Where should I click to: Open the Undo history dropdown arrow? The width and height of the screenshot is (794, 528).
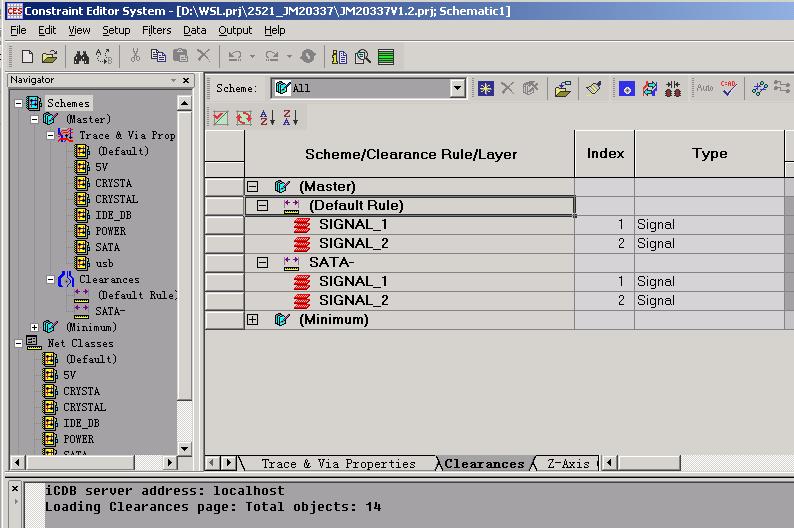pyautogui.click(x=252, y=56)
